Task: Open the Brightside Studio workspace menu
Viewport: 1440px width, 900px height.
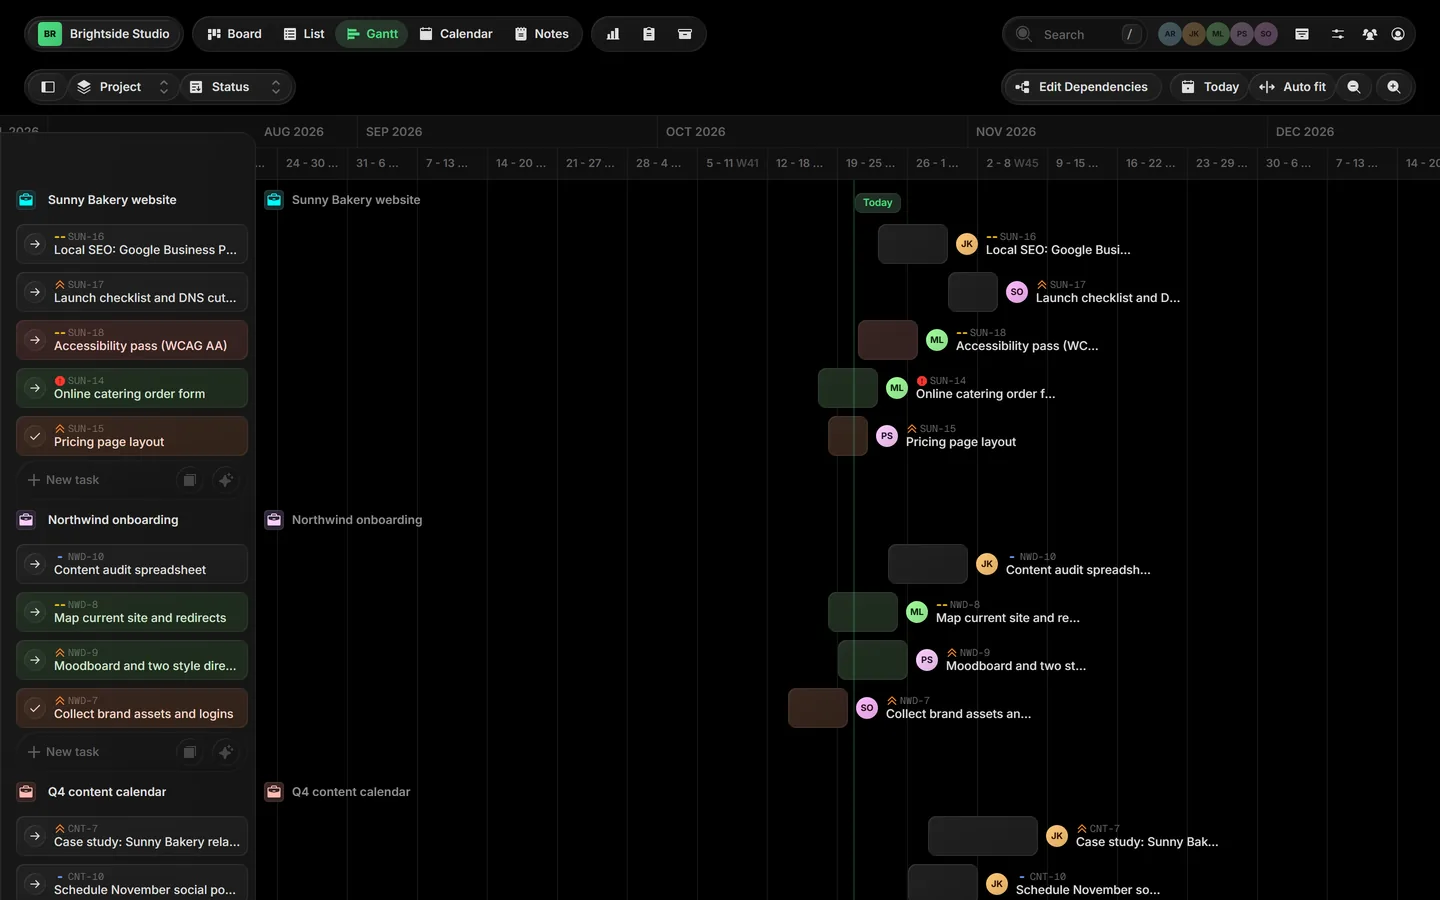Action: click(x=104, y=34)
